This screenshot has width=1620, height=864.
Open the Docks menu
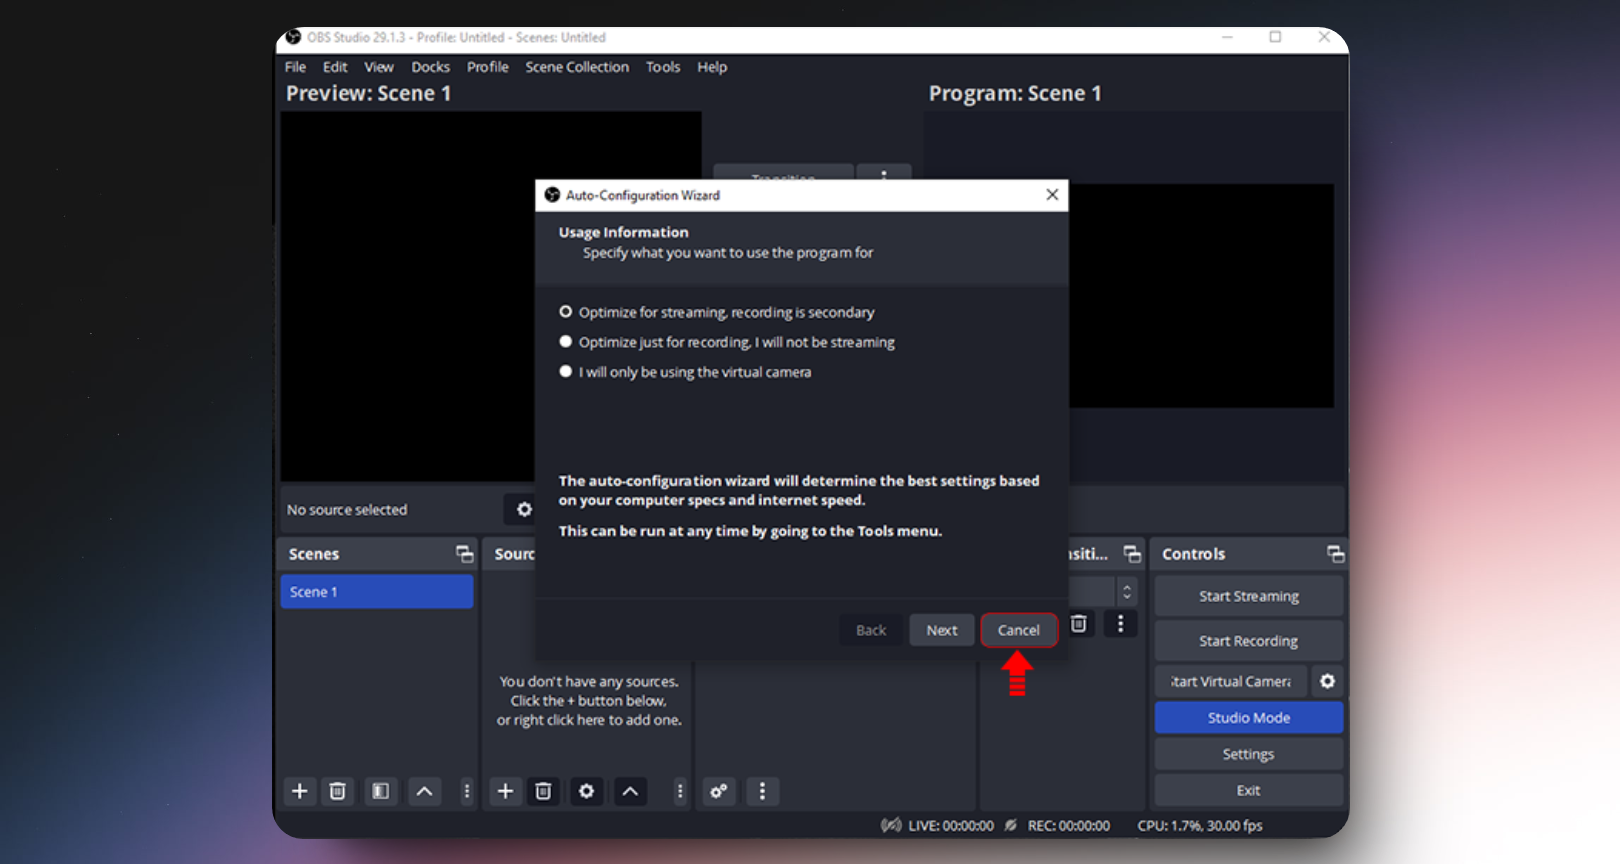click(x=430, y=67)
